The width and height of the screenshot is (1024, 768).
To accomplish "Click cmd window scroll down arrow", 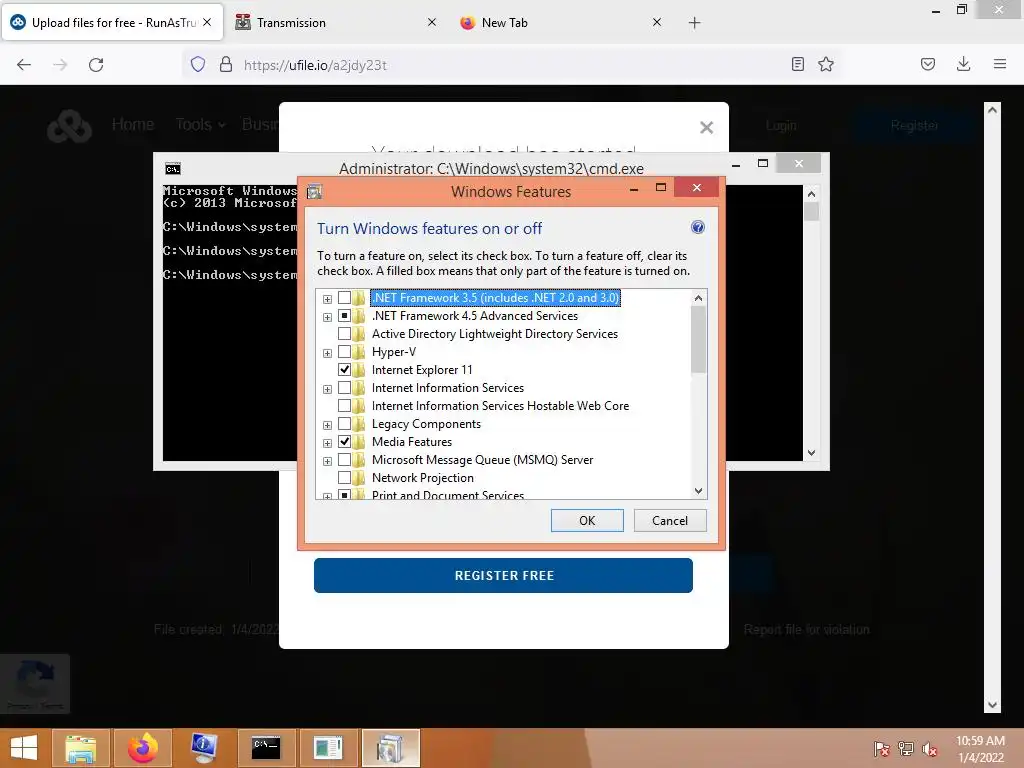I will click(811, 453).
